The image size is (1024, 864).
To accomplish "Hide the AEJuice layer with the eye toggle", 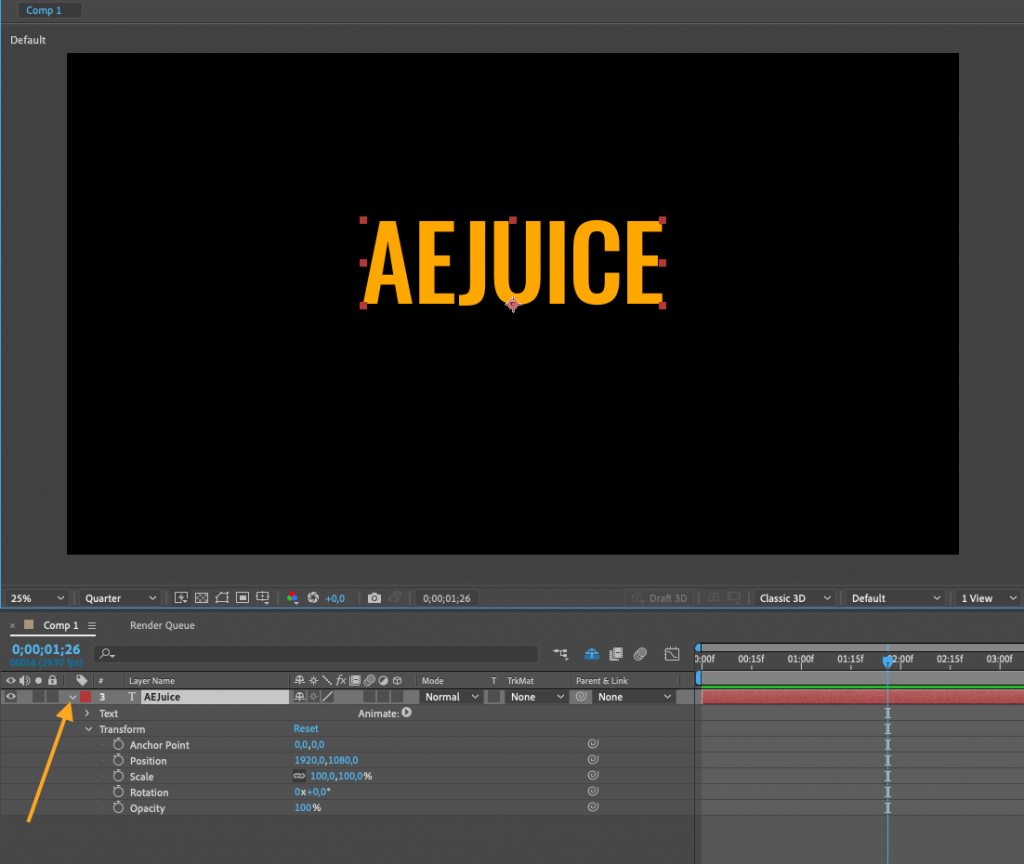I will 10,696.
